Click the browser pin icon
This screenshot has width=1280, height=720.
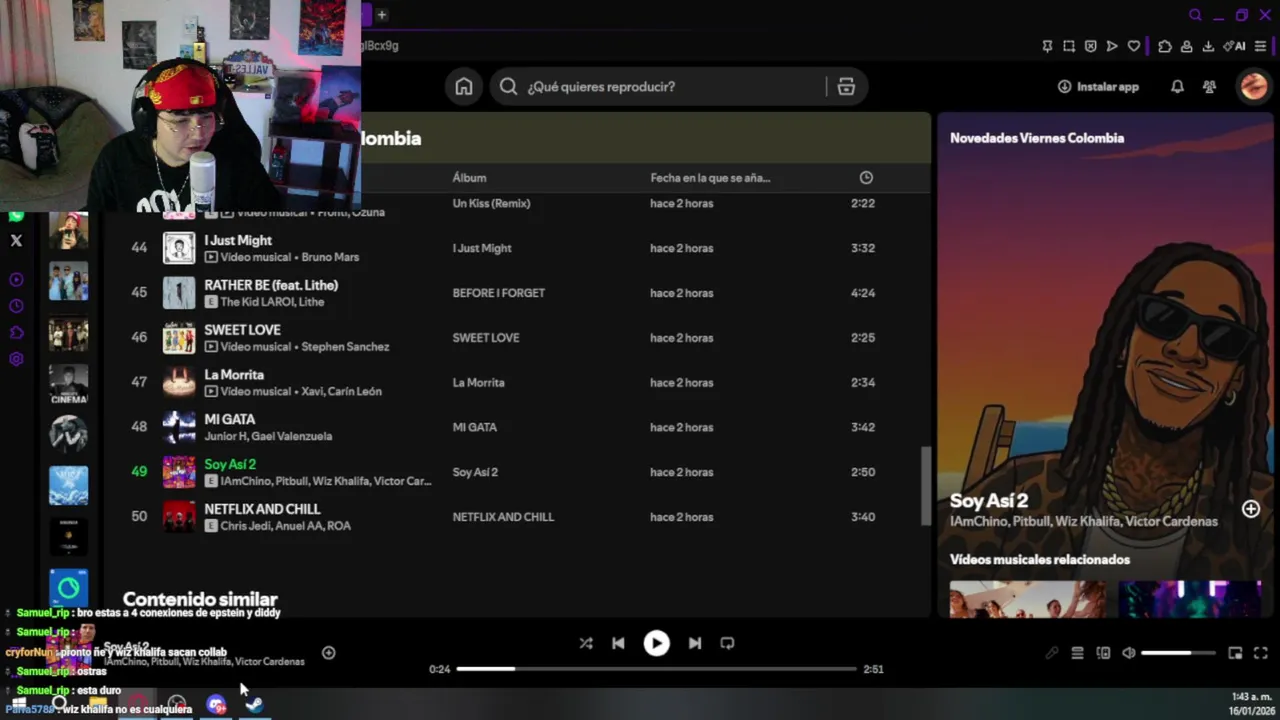pos(1047,46)
